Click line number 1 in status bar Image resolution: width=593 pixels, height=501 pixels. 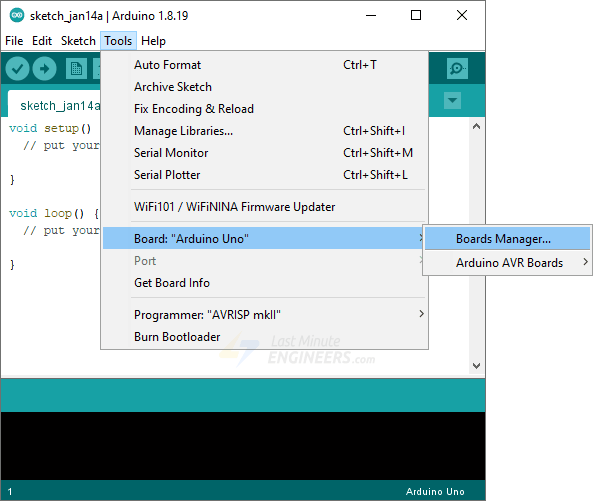click(x=10, y=492)
